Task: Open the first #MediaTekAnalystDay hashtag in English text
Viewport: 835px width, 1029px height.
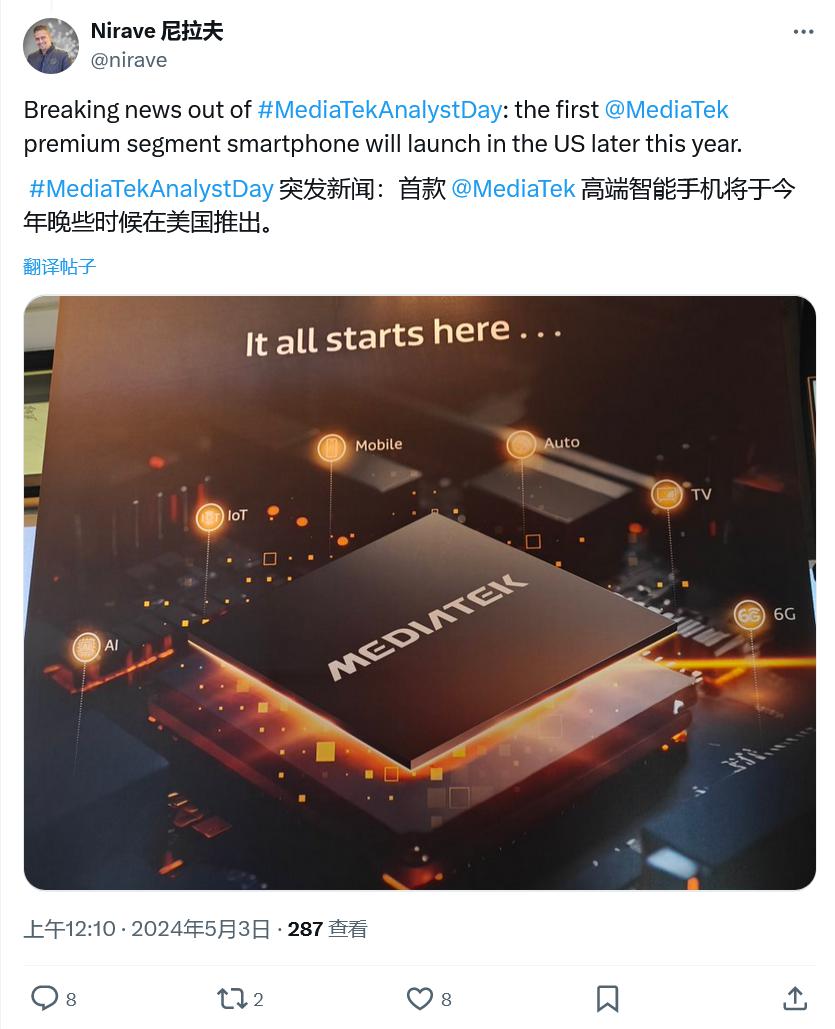Action: click(379, 110)
